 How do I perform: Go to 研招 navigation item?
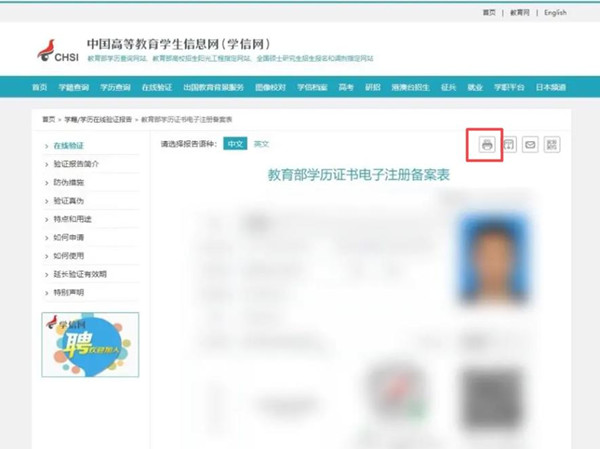[372, 87]
